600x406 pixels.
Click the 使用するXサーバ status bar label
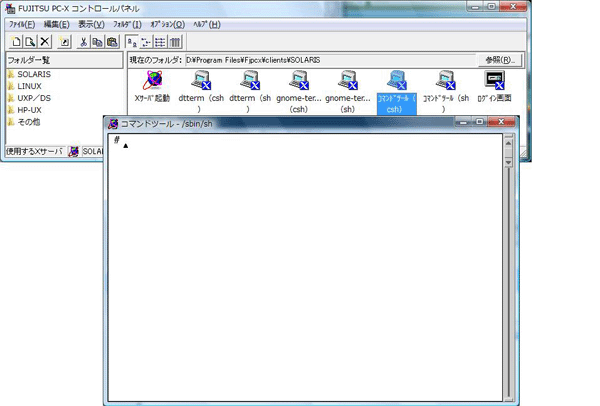point(34,151)
